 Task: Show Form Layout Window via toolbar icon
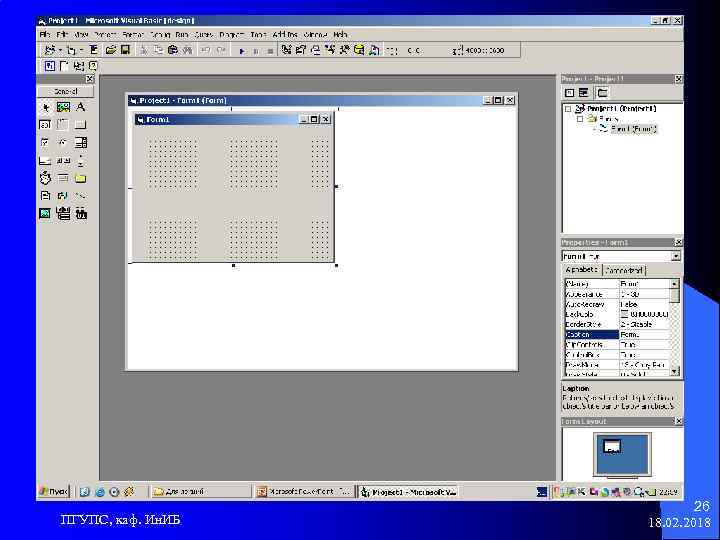point(315,50)
